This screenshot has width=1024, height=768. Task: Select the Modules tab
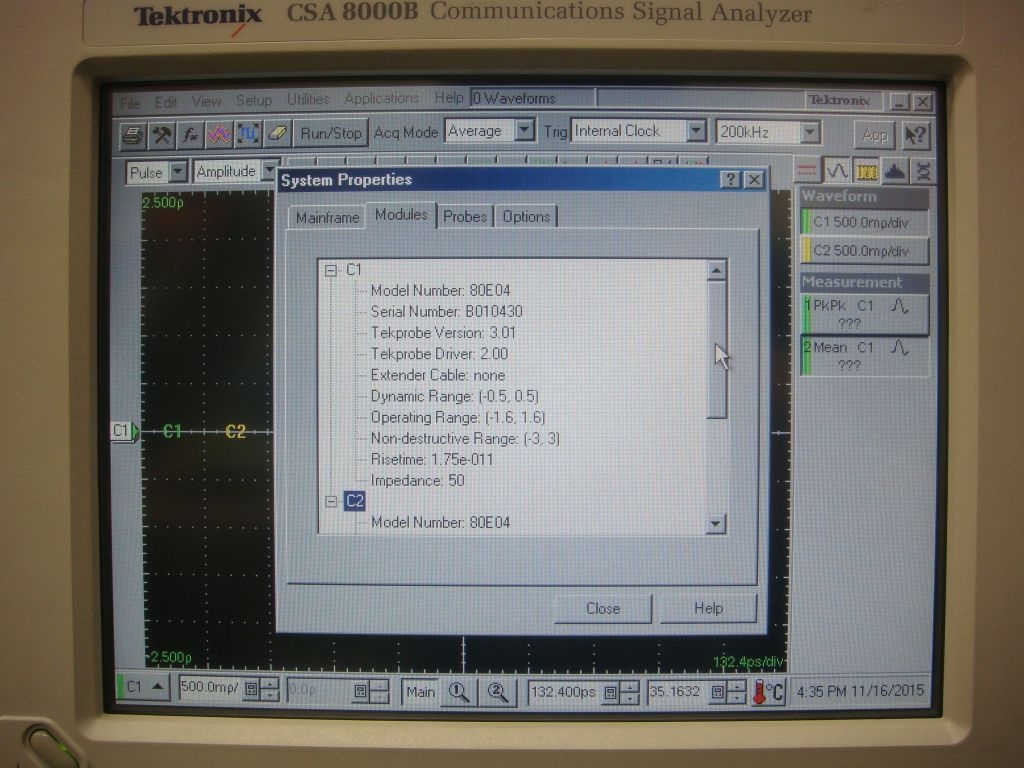point(401,215)
